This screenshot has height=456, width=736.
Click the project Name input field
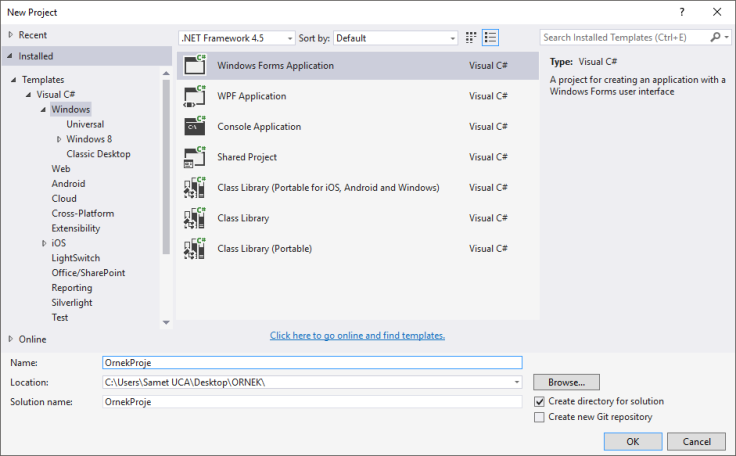312,363
